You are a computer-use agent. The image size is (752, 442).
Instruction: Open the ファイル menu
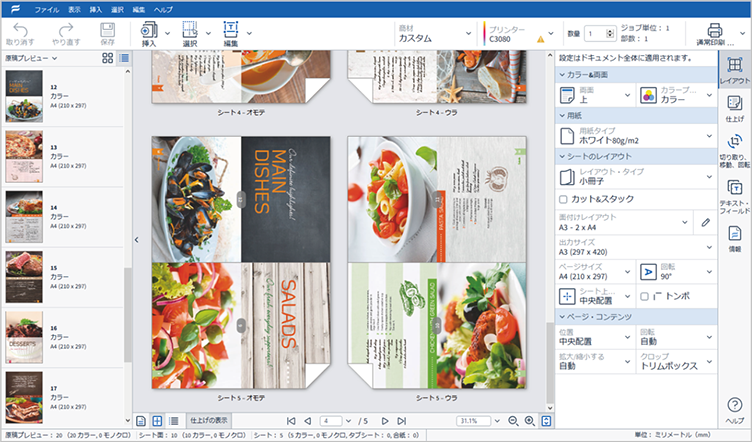pyautogui.click(x=46, y=8)
